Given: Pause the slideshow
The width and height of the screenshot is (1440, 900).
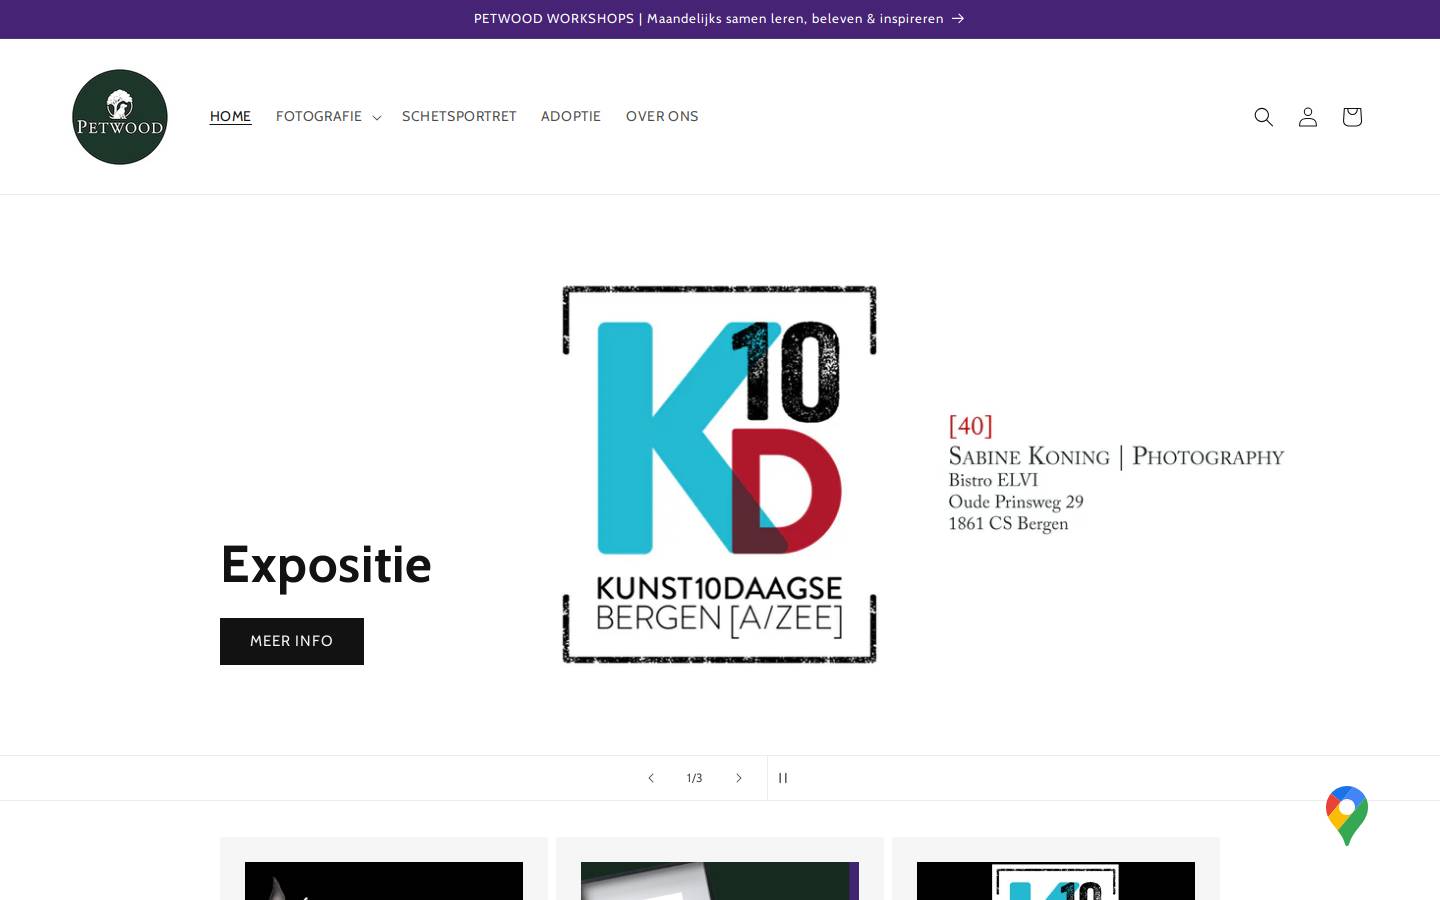Looking at the screenshot, I should coord(783,778).
